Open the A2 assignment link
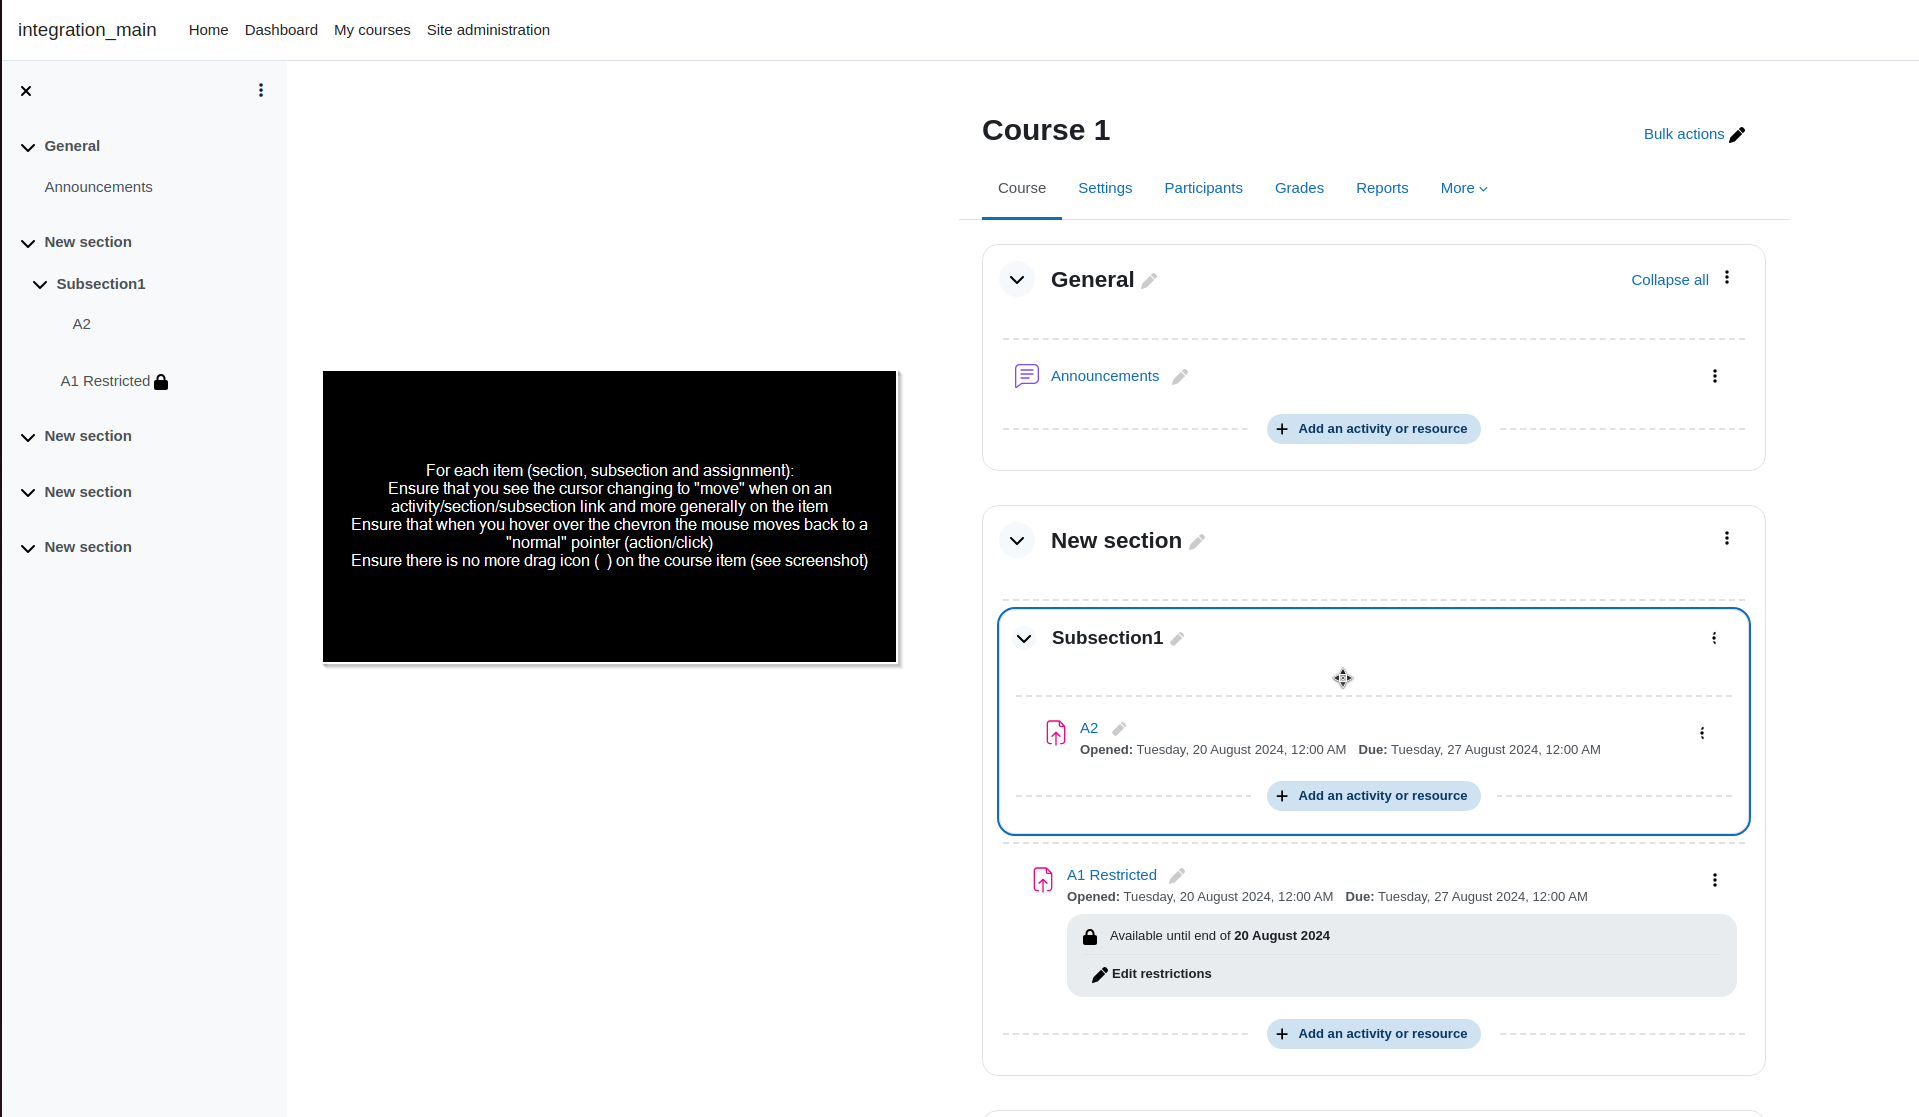 1089,728
